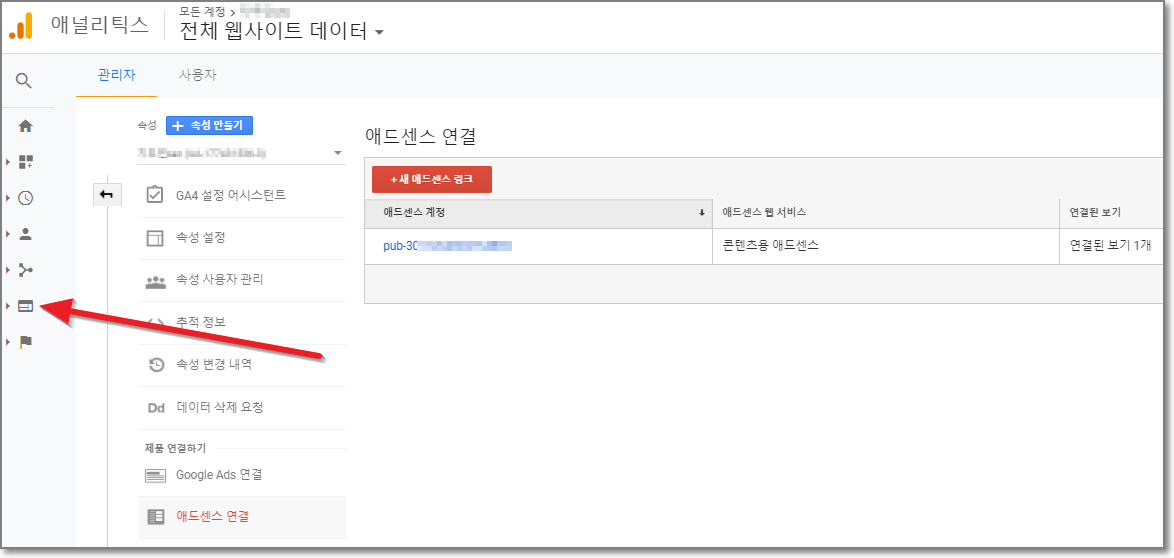Click 애드센스 연결 page heading

[x=421, y=136]
